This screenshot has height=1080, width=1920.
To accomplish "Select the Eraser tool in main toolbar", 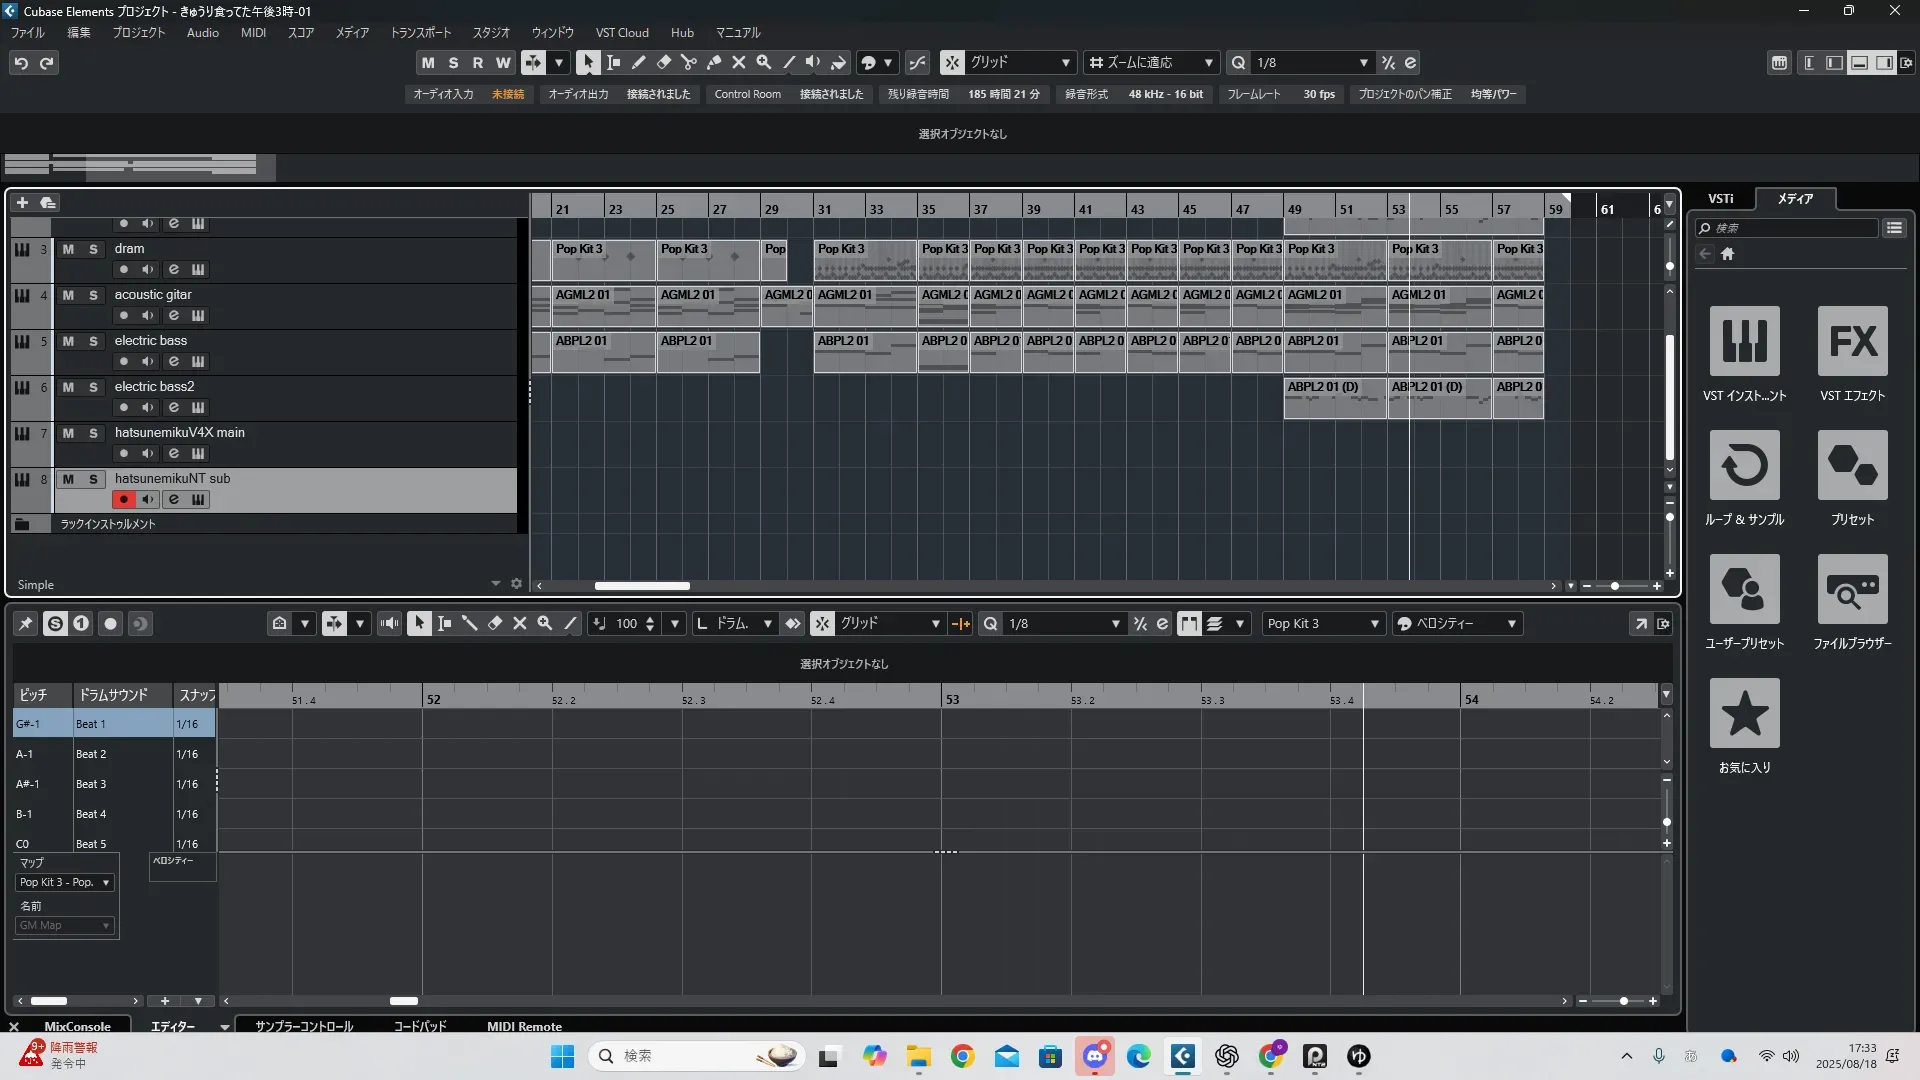I will point(663,63).
